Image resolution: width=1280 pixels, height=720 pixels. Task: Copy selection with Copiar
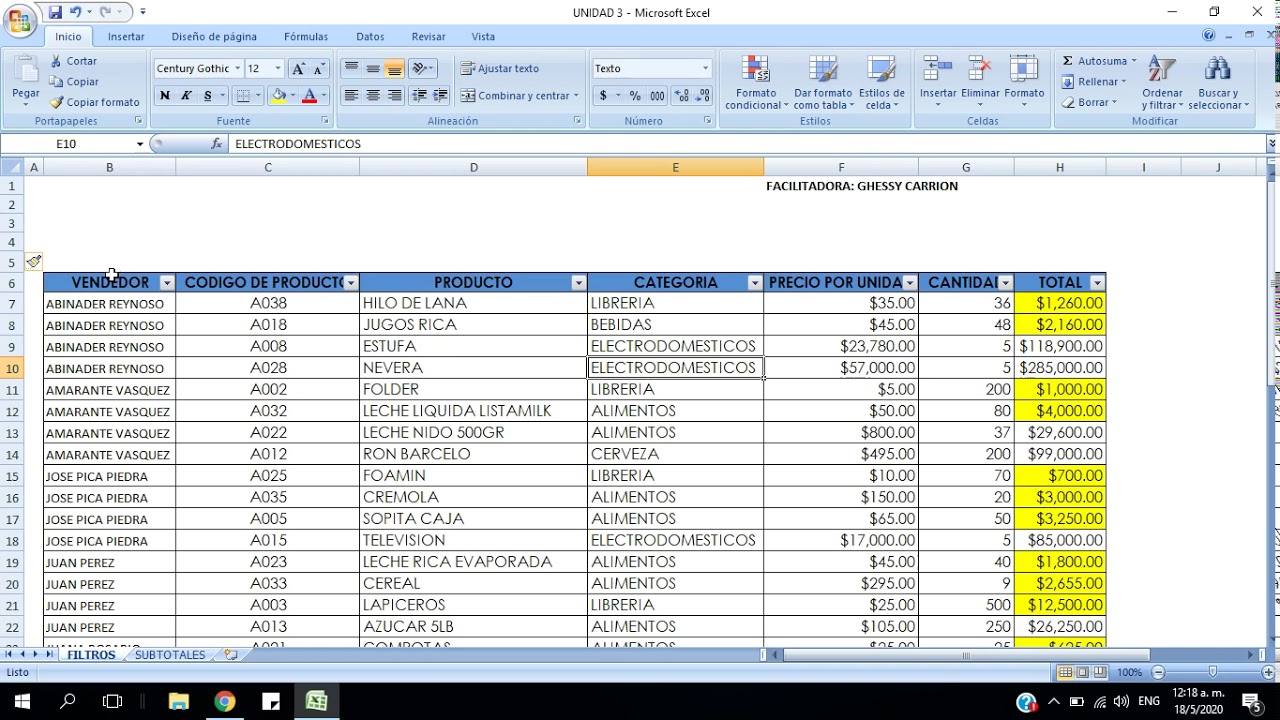click(74, 82)
